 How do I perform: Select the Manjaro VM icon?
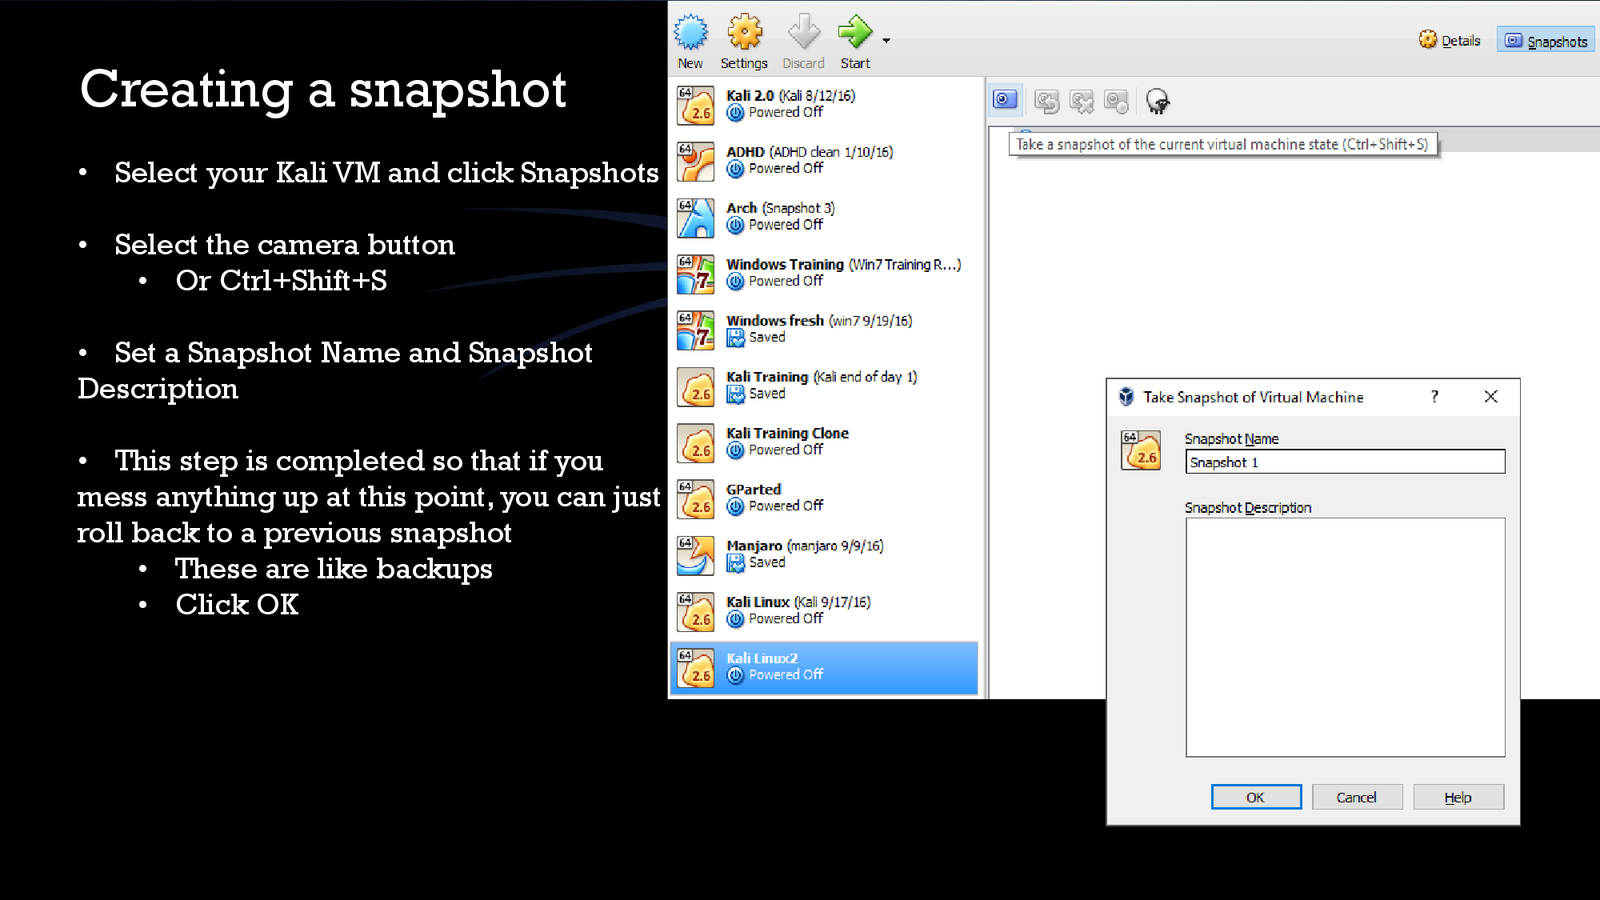[695, 555]
